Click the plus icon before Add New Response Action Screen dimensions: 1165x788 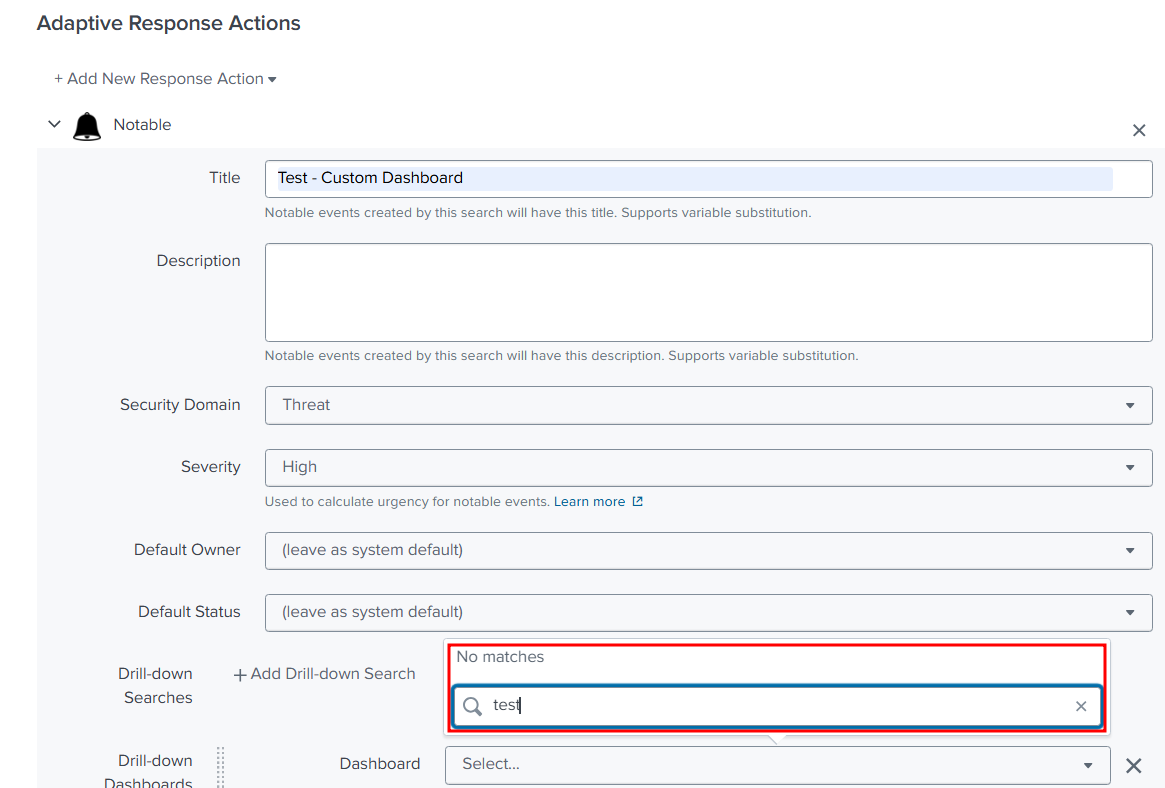(57, 78)
